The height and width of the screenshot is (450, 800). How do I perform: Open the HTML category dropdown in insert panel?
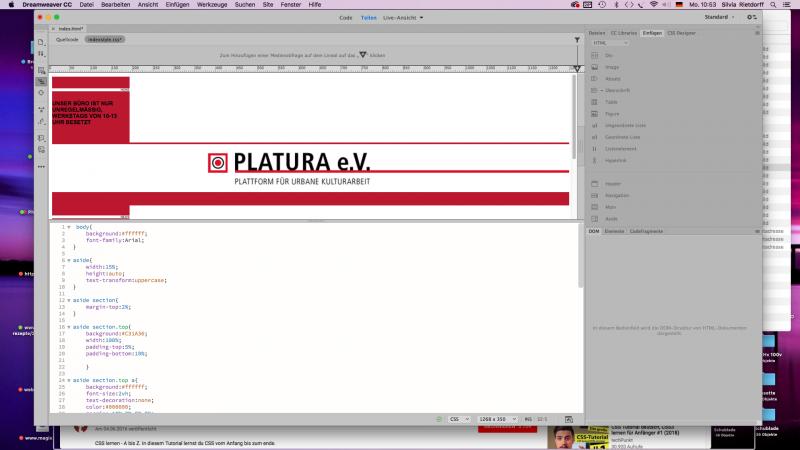(612, 43)
